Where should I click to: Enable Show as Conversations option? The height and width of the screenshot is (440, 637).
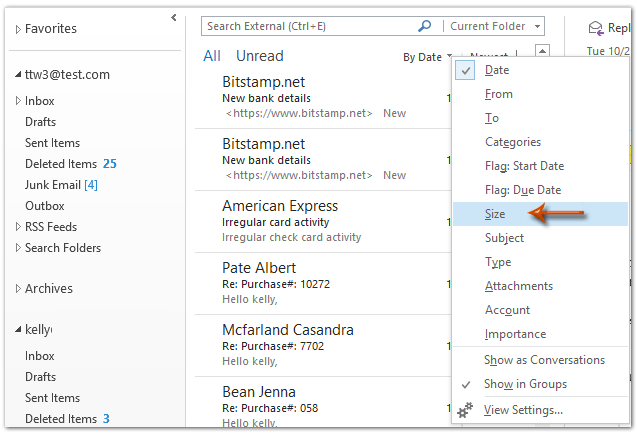pyautogui.click(x=543, y=360)
